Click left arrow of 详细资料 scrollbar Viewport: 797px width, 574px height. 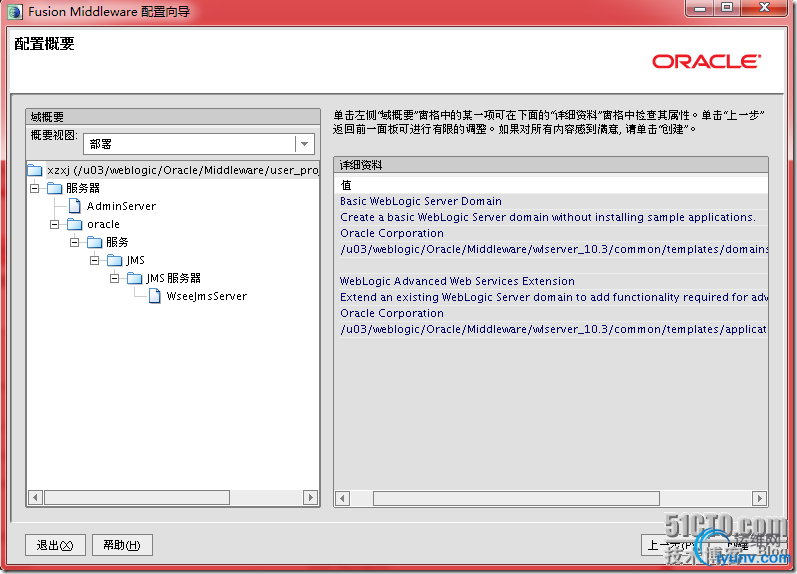[343, 498]
